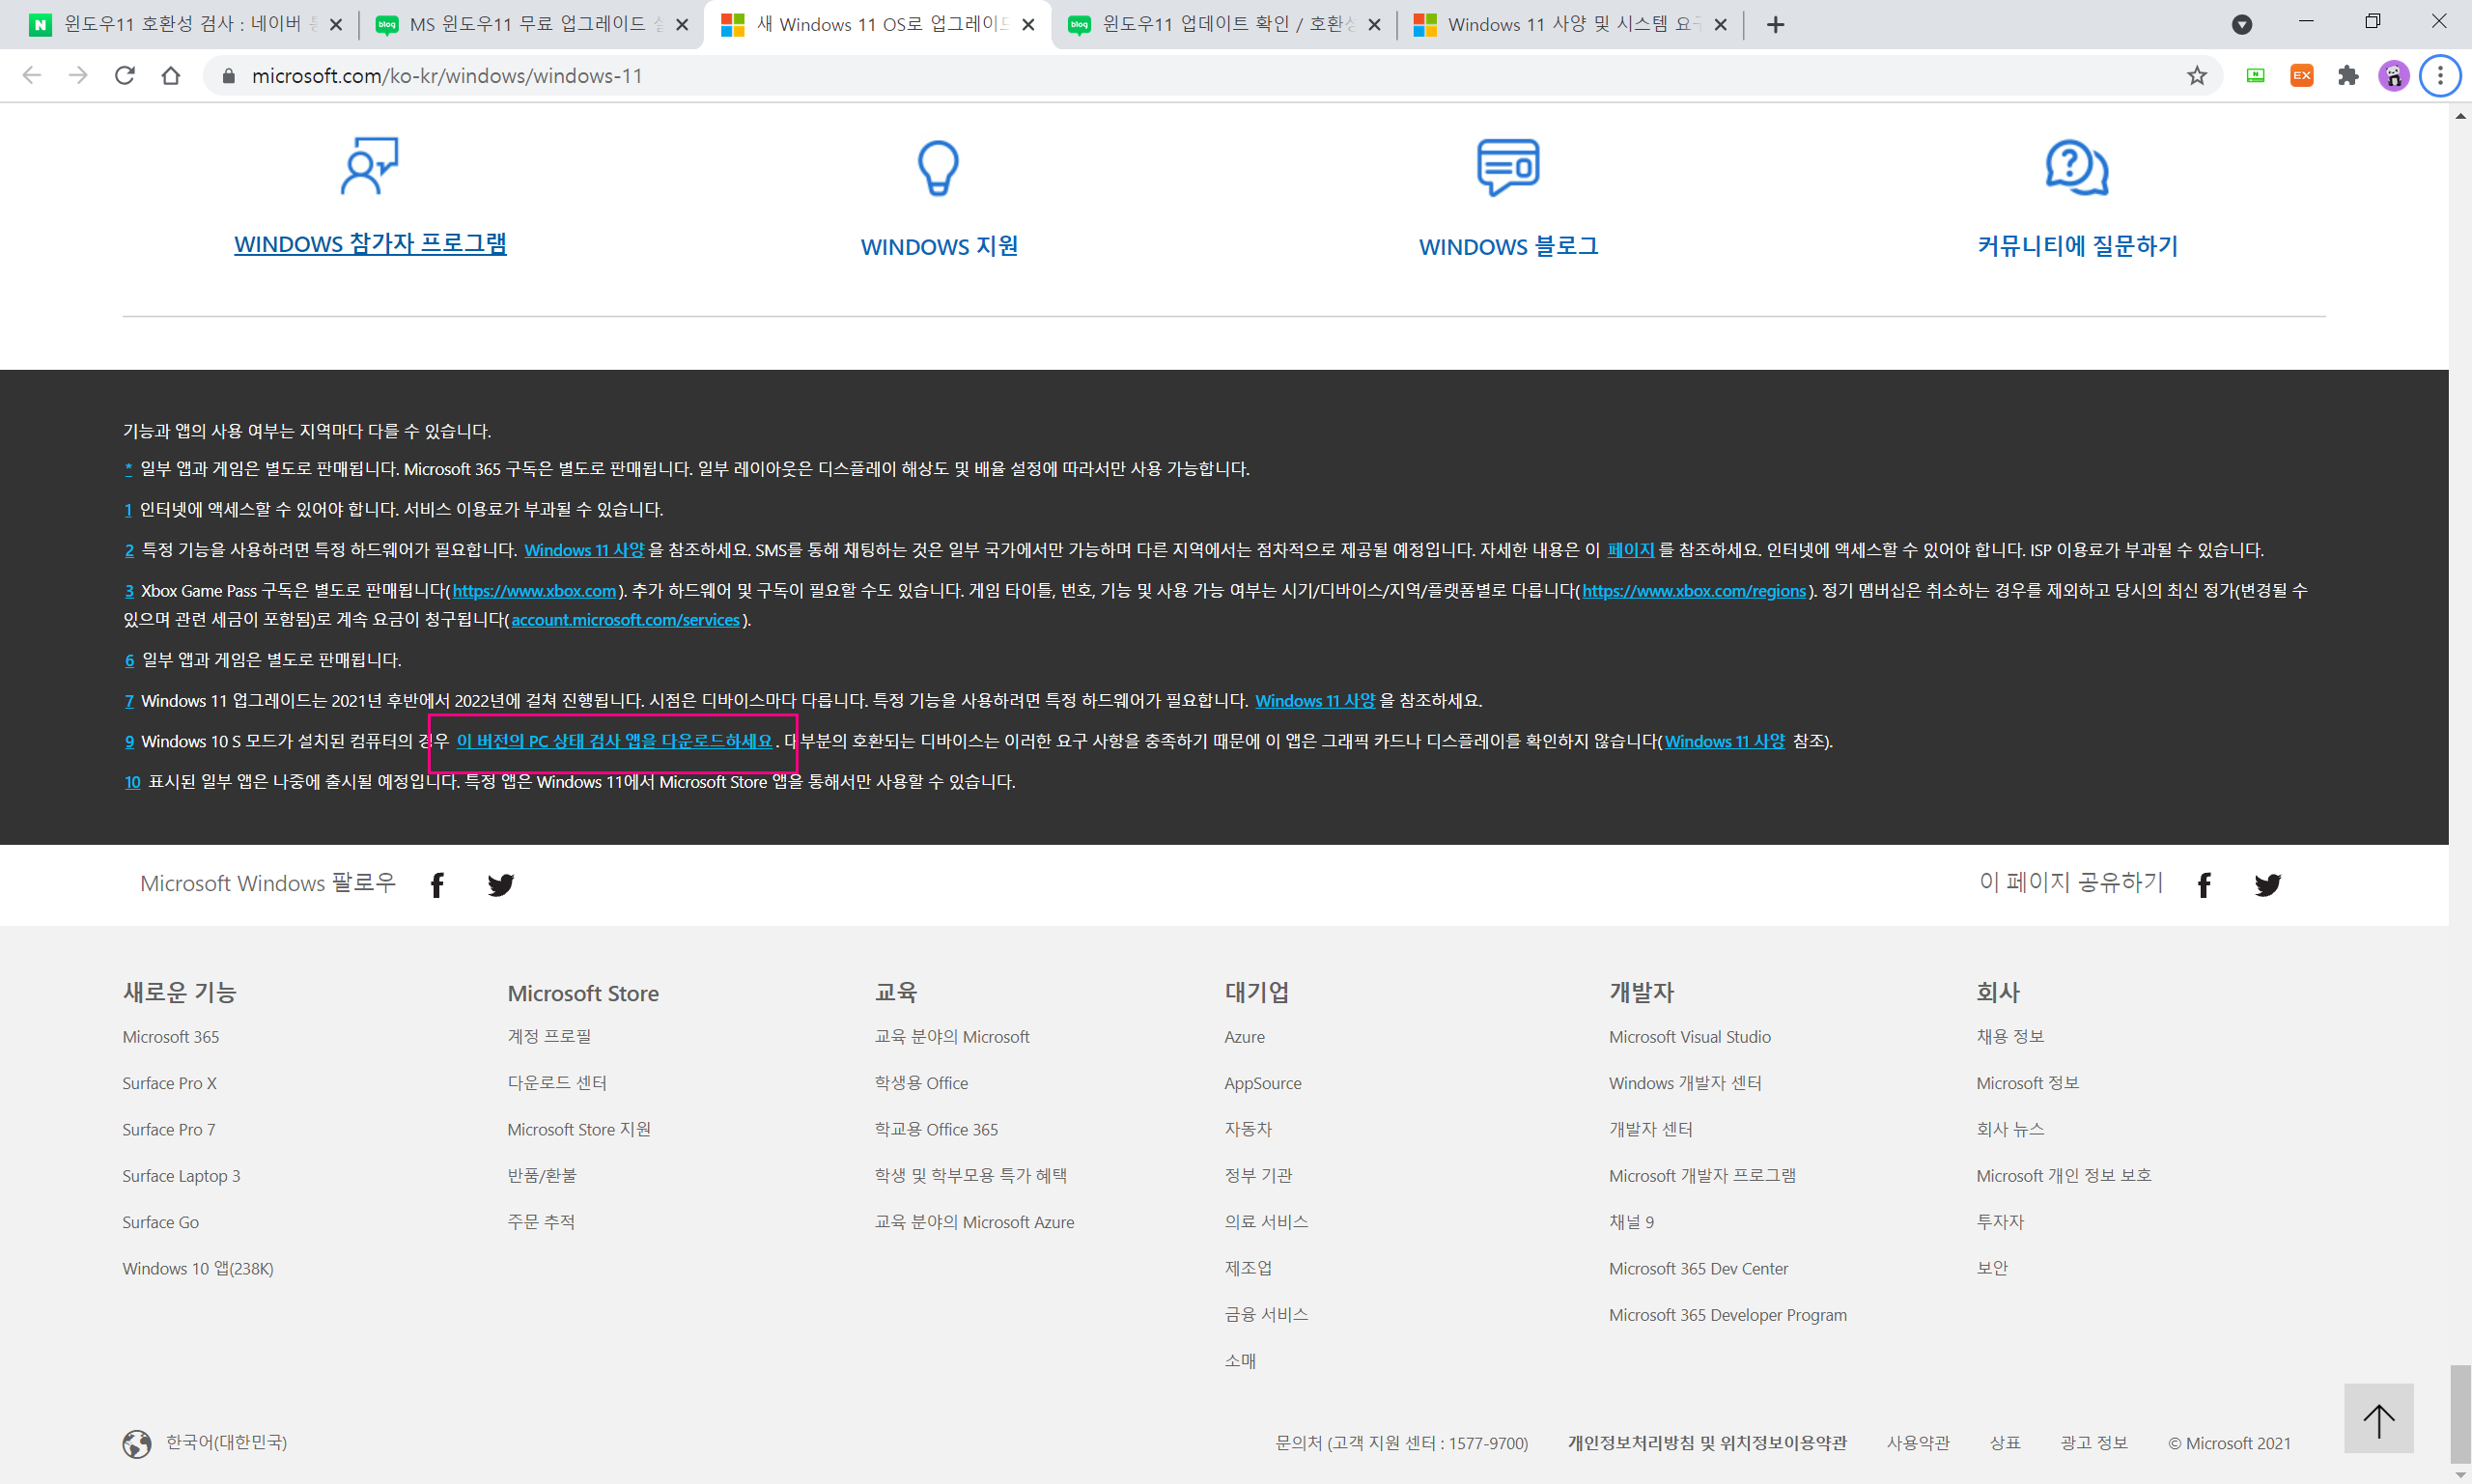
Task: Share this page via Twitter icon
Action: click(2267, 884)
